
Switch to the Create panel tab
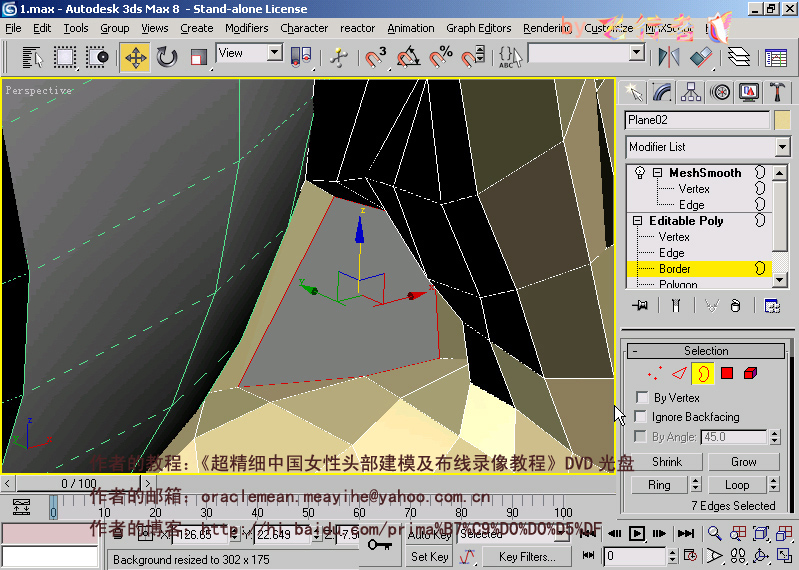click(633, 92)
